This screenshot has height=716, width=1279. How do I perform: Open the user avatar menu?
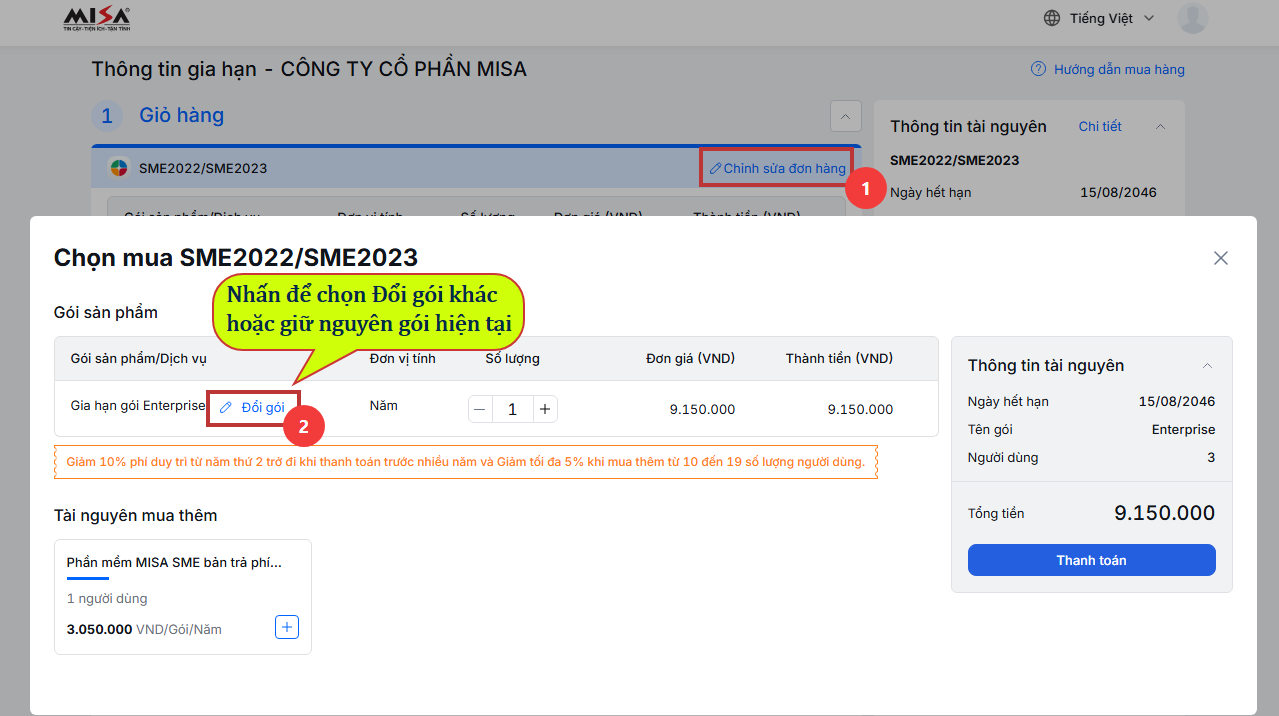(x=1192, y=18)
